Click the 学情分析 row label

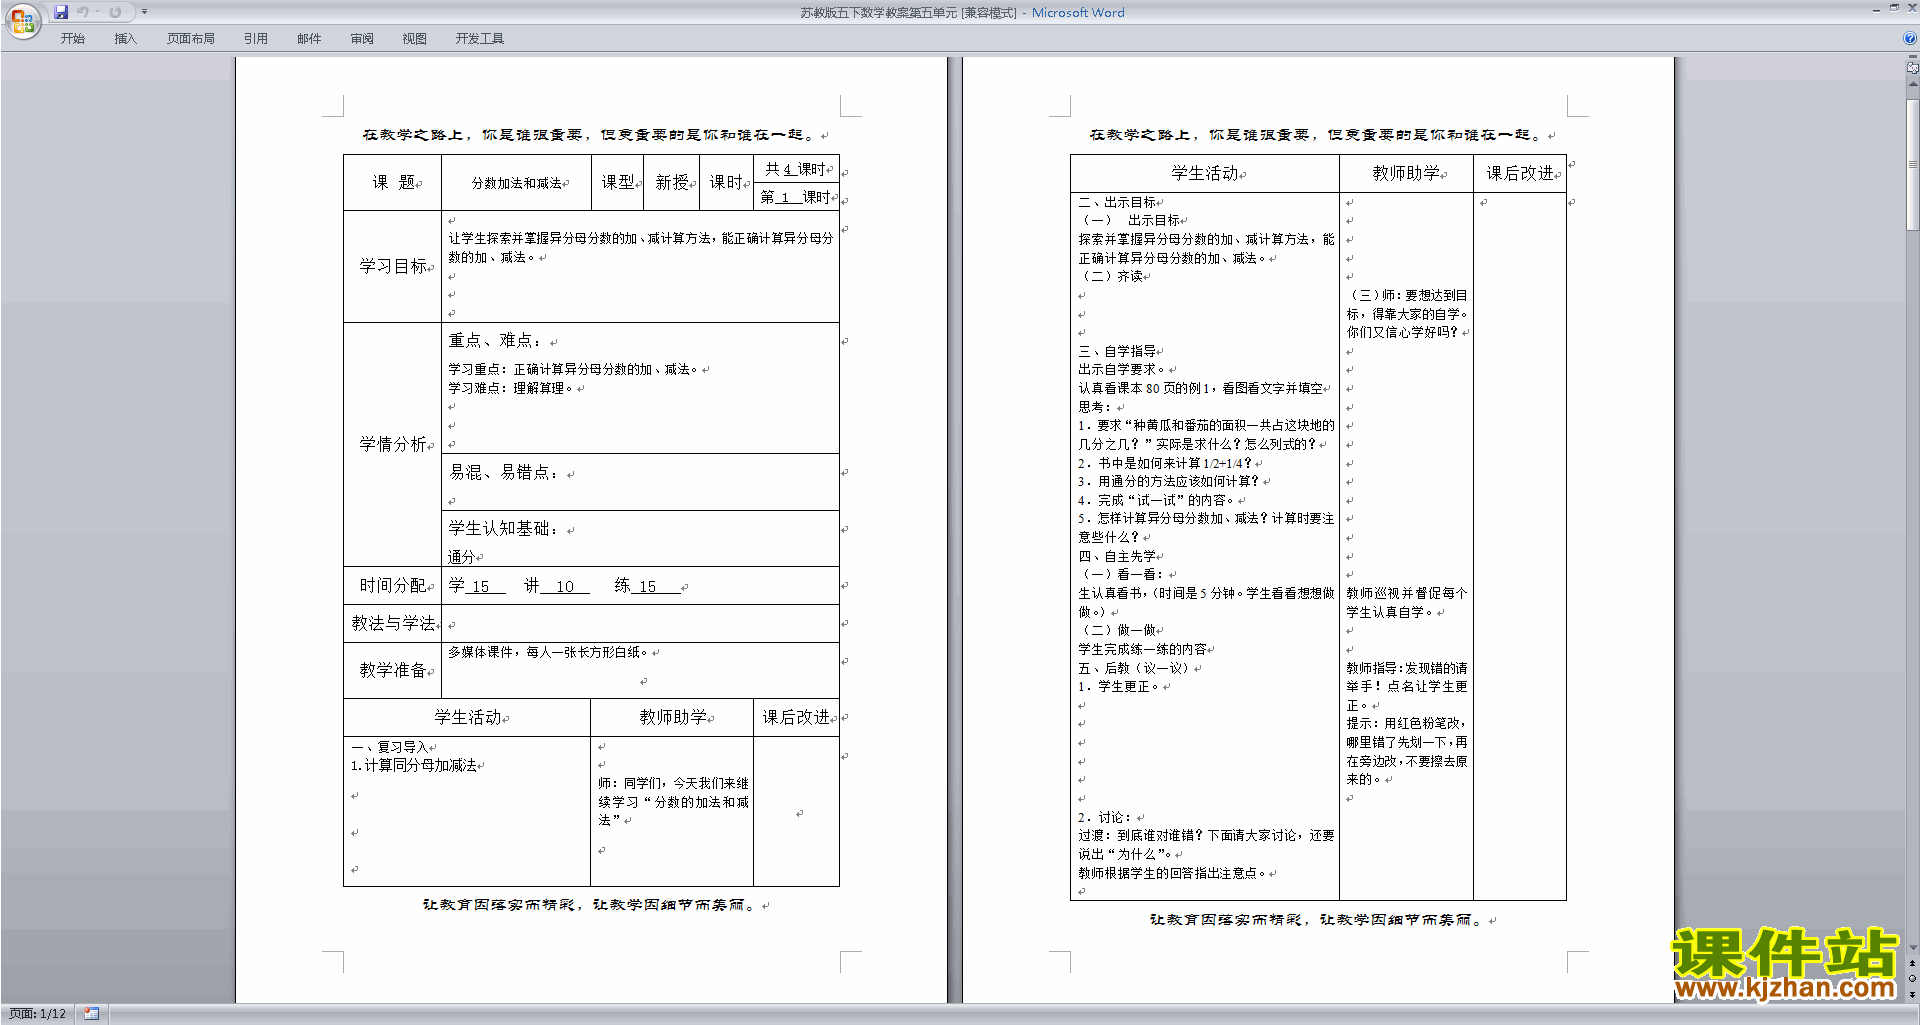(x=393, y=444)
